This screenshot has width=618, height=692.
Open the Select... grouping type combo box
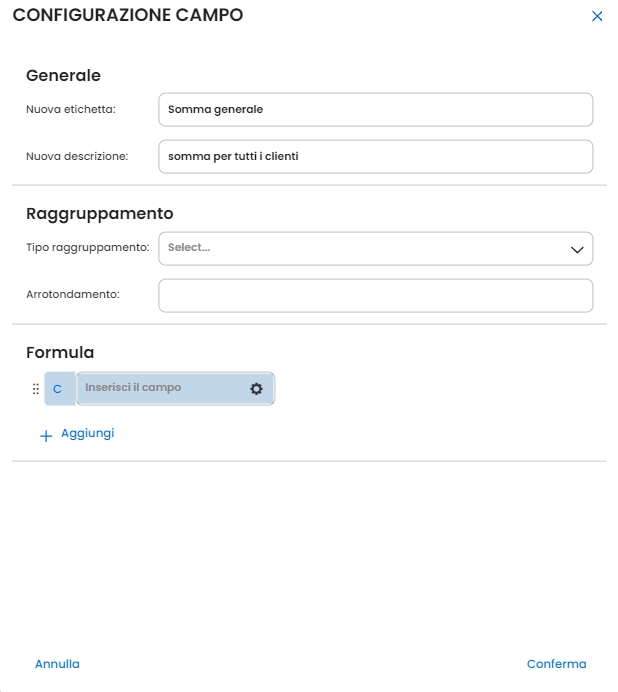pyautogui.click(x=360, y=248)
